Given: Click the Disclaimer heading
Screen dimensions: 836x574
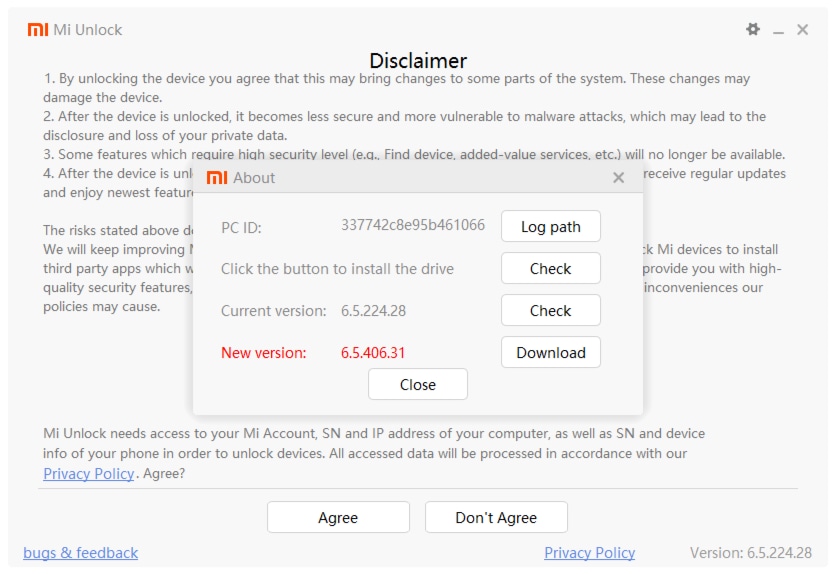Looking at the screenshot, I should (418, 60).
